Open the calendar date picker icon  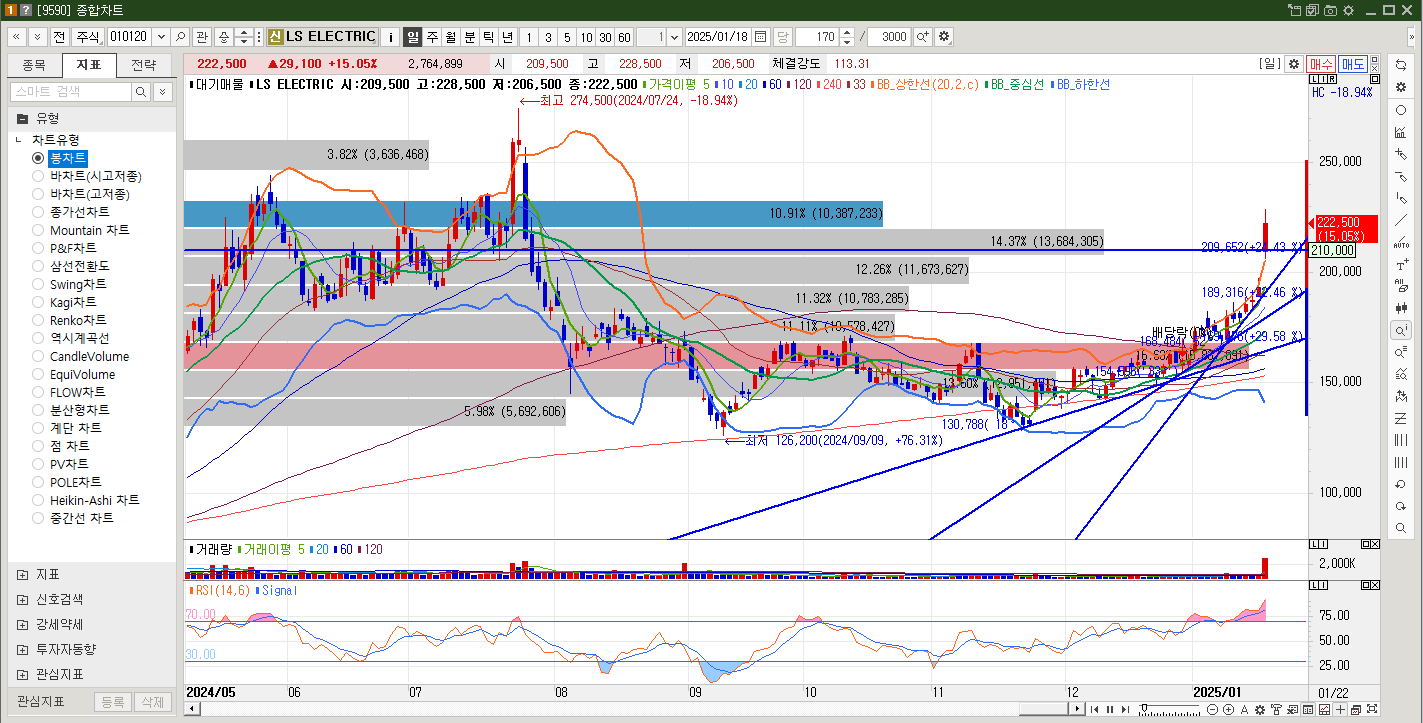point(761,36)
